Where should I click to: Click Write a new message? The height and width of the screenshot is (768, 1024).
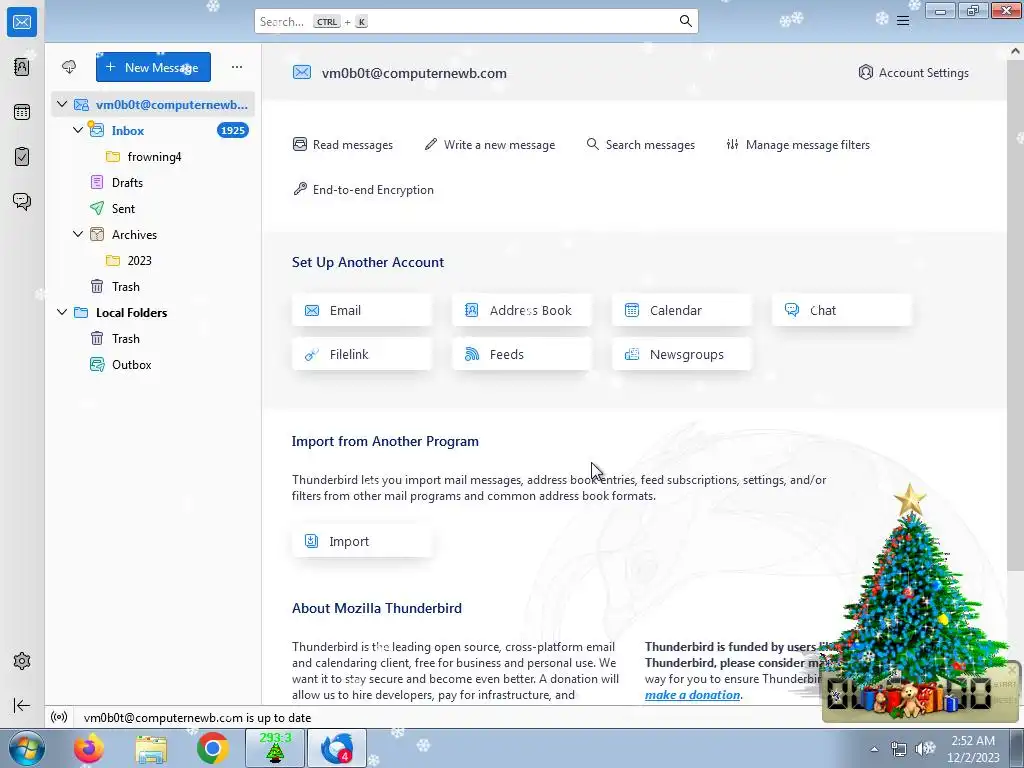[490, 145]
